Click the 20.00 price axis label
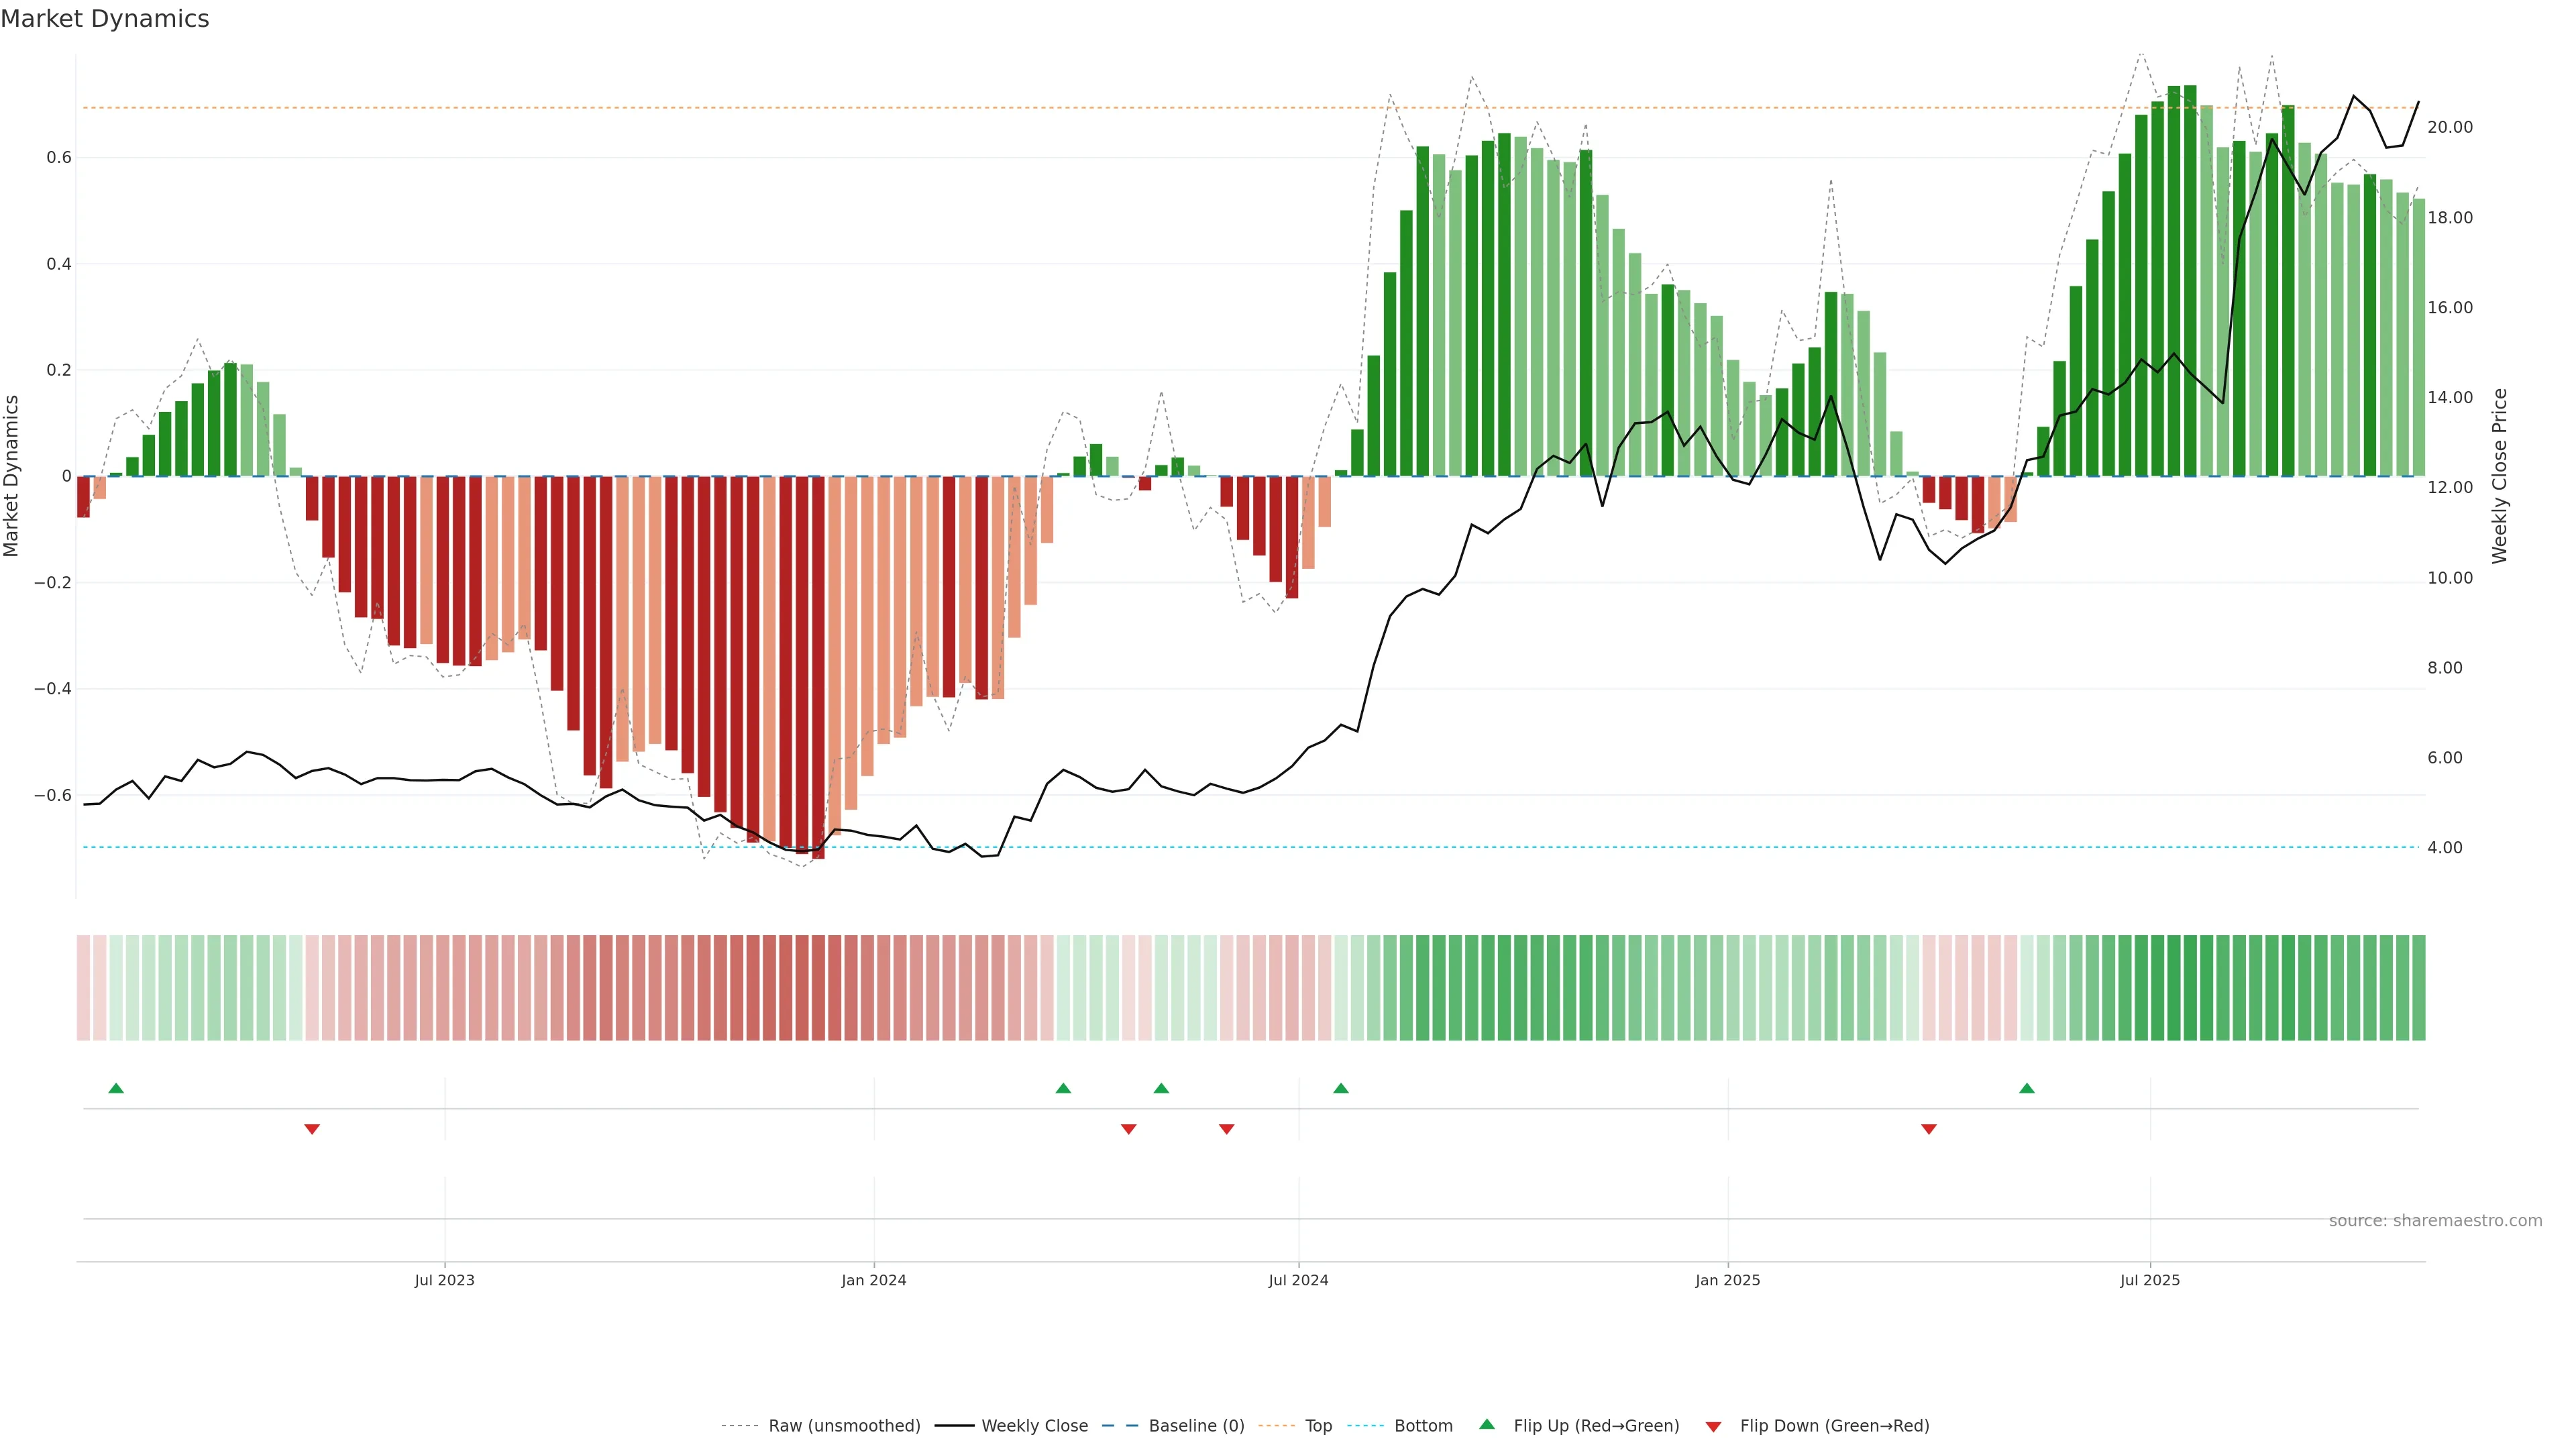 (x=2449, y=127)
